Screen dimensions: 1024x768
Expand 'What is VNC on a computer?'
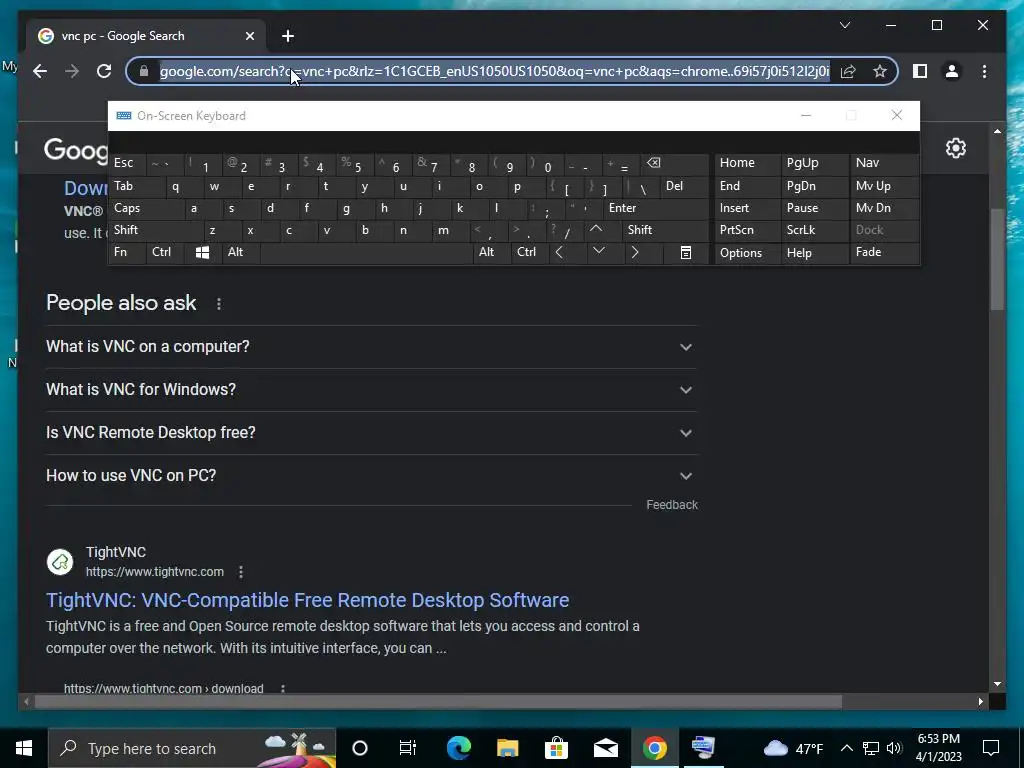click(x=371, y=347)
